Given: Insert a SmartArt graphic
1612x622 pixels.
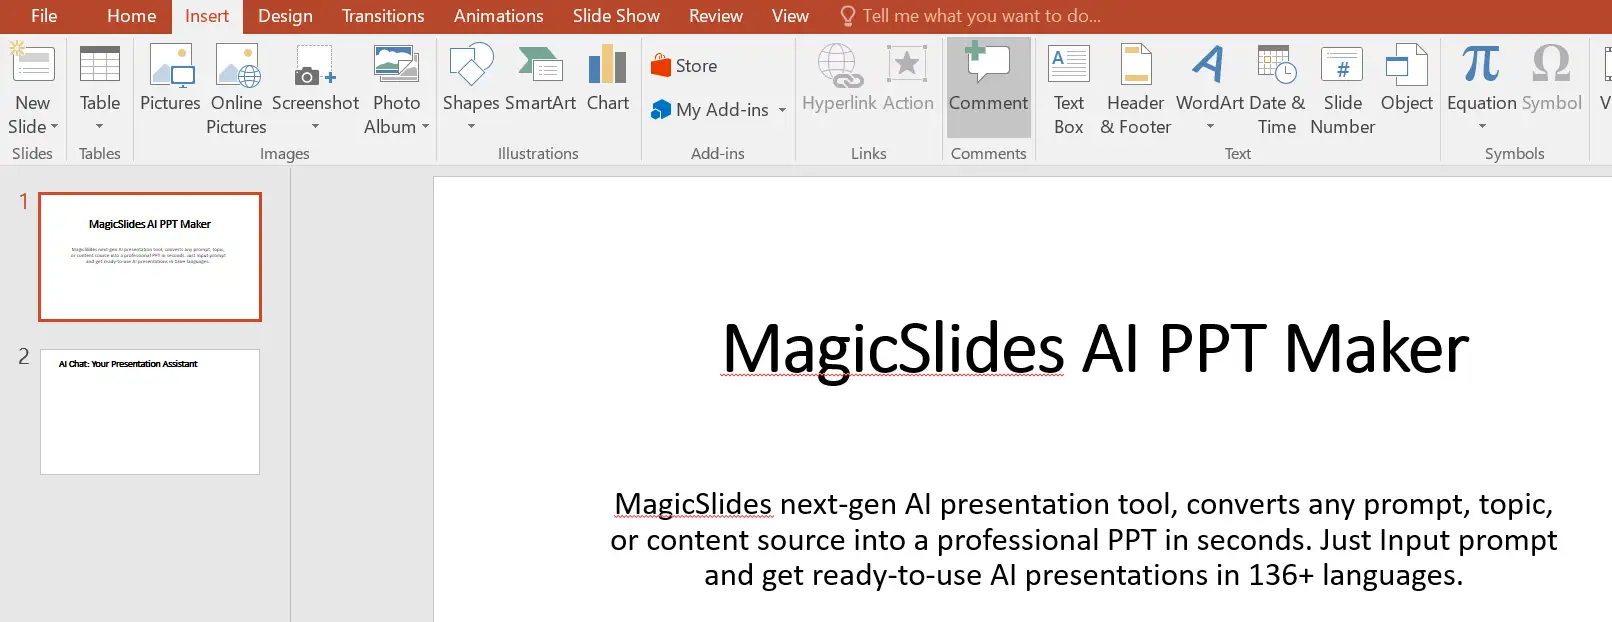Looking at the screenshot, I should point(540,78).
